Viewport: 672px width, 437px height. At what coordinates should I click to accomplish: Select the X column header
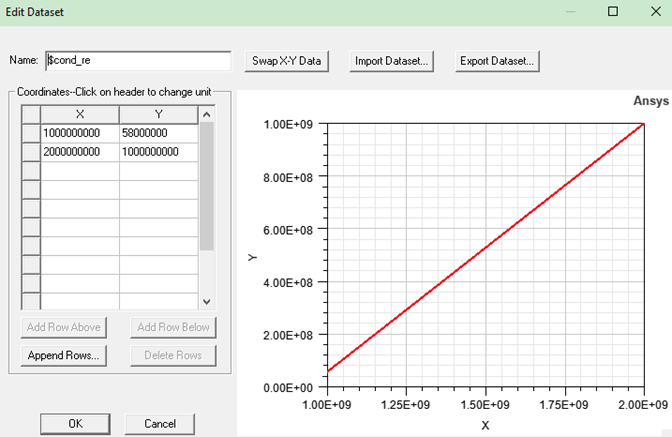[80, 115]
